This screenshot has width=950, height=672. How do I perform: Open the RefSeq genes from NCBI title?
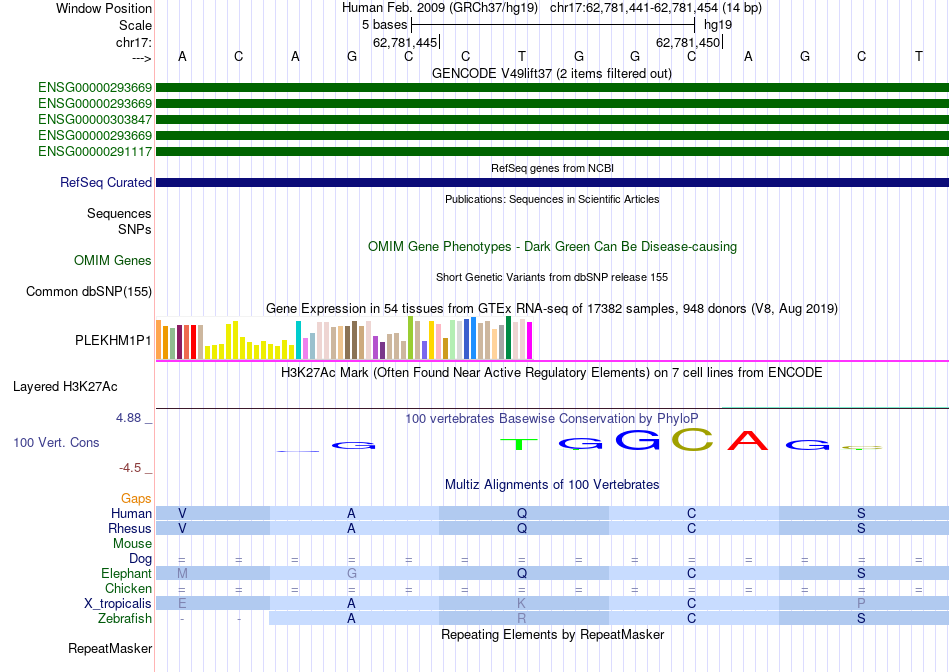click(x=552, y=168)
